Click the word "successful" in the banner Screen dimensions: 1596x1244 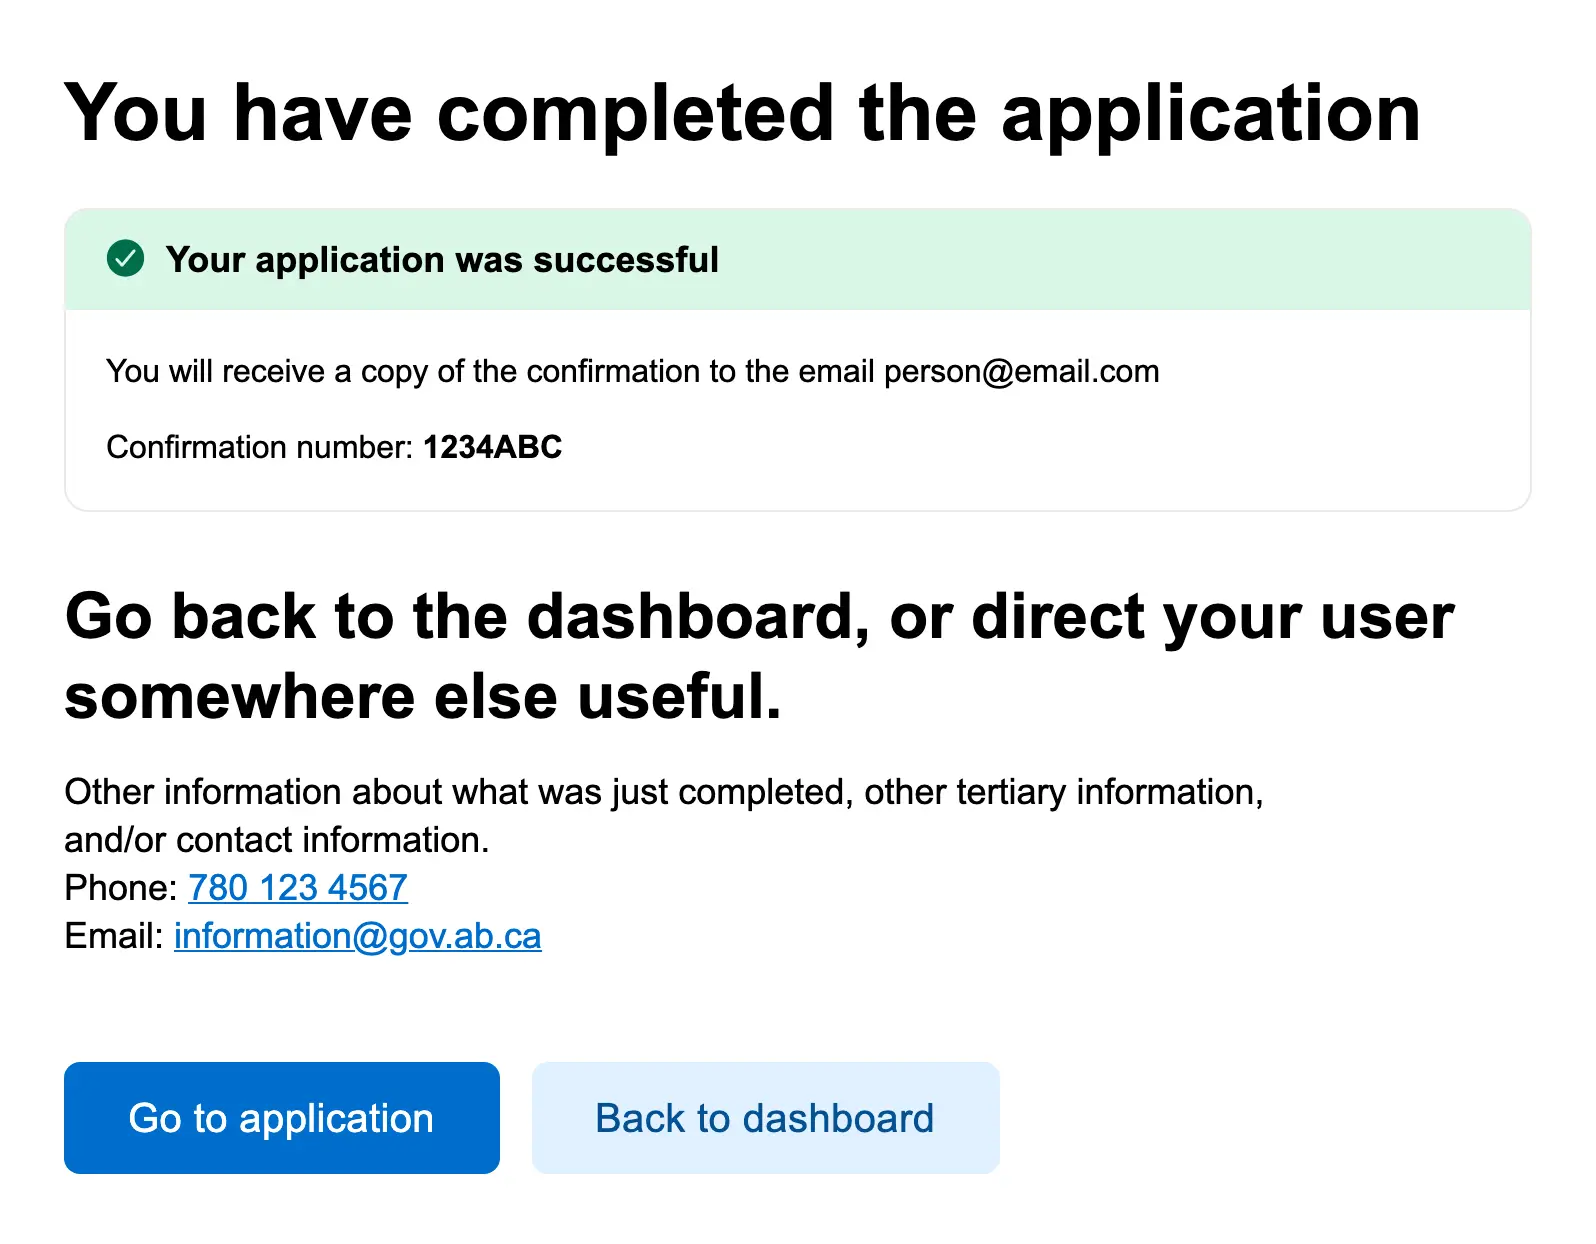click(626, 260)
